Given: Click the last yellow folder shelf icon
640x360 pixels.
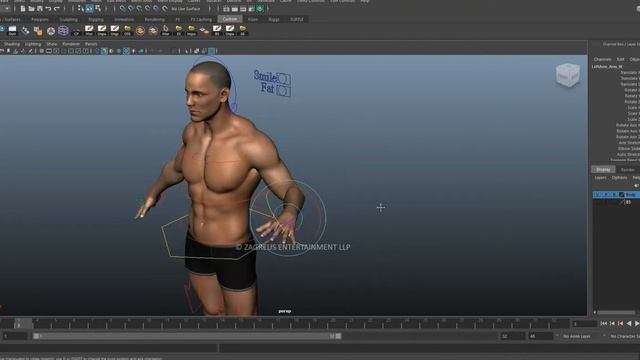Looking at the screenshot, I should [x=242, y=30].
